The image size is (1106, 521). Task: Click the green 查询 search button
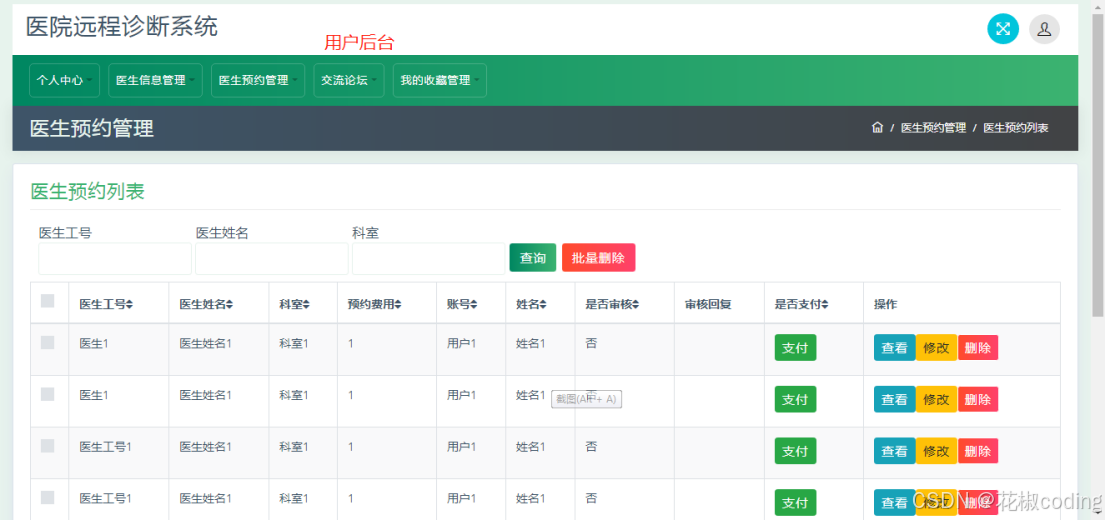click(533, 258)
